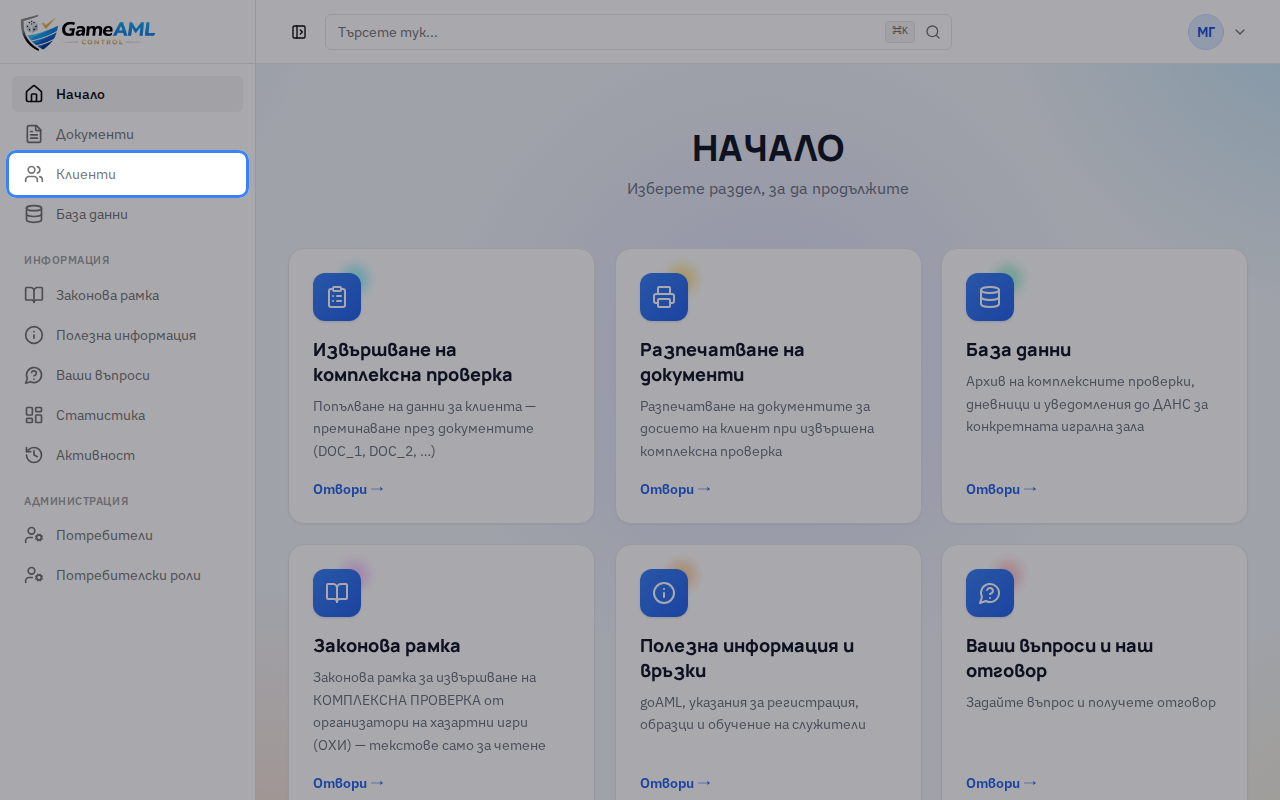Viewport: 1280px width, 800px height.
Task: Open Статистика in the sidebar
Action: (128, 415)
